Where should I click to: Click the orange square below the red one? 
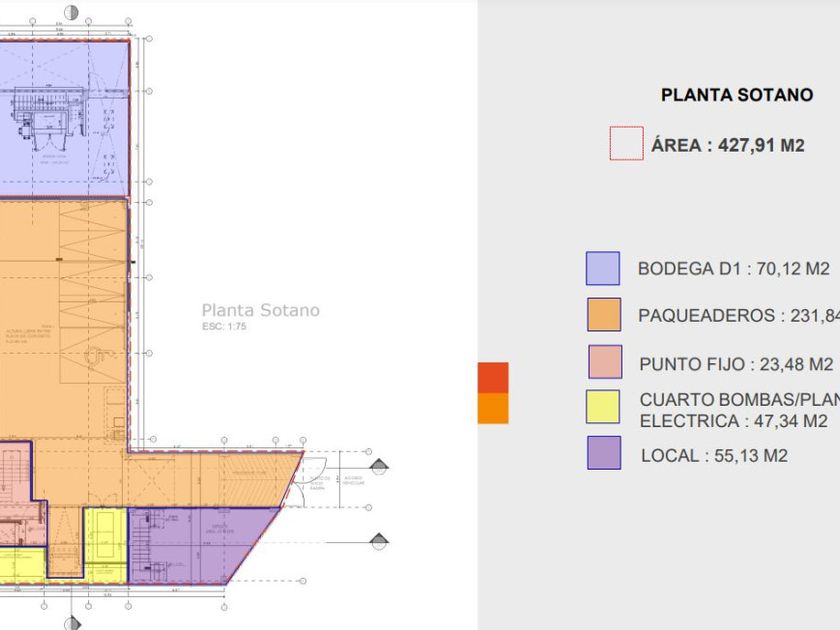[493, 408]
